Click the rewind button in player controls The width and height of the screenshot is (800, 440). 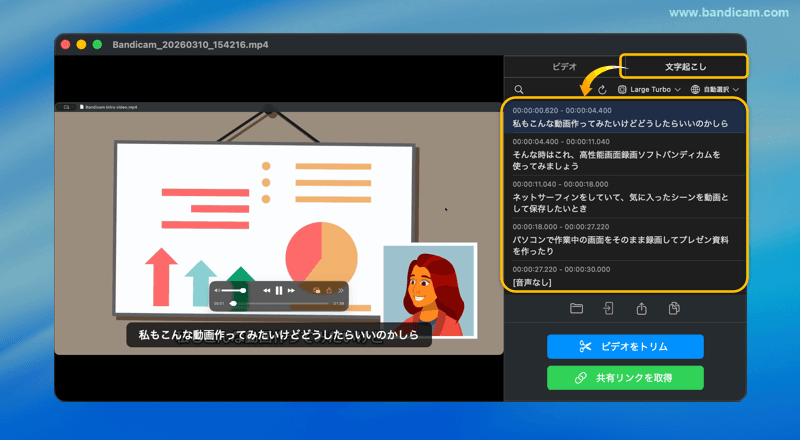[266, 290]
